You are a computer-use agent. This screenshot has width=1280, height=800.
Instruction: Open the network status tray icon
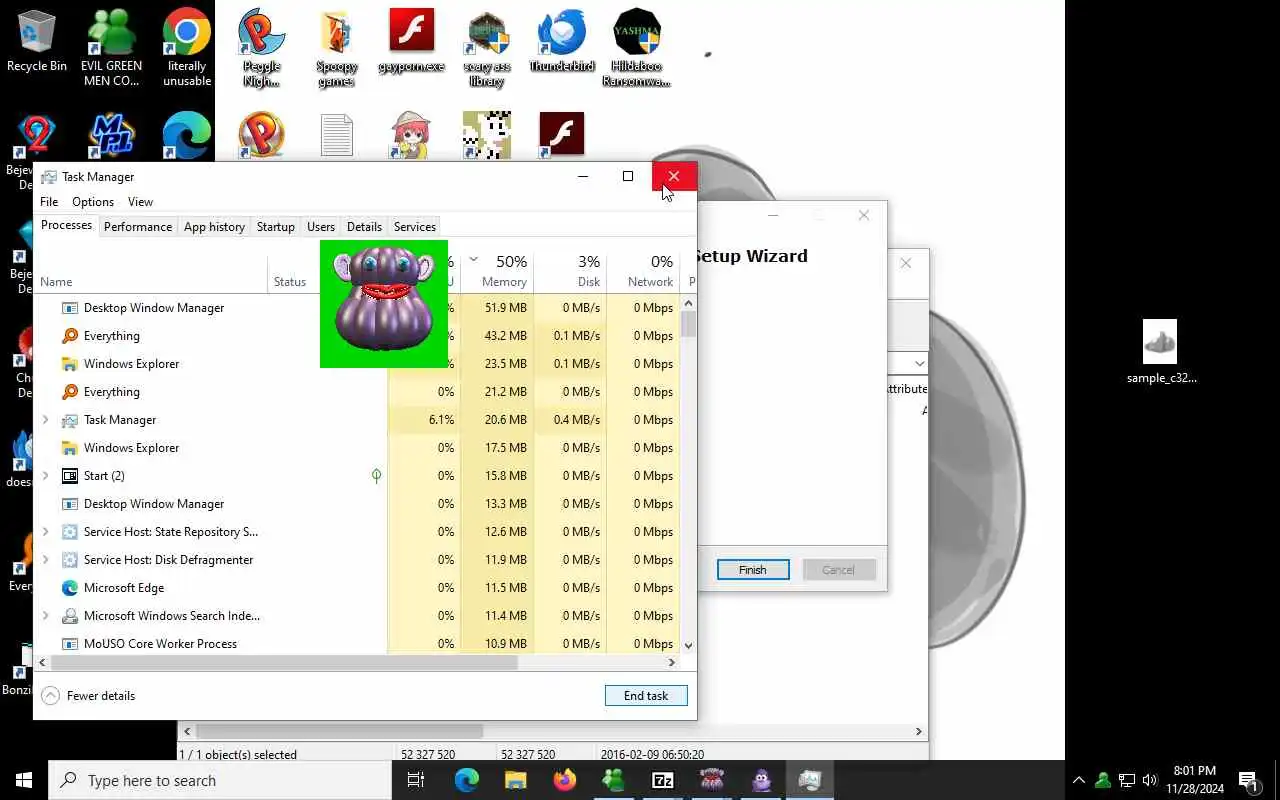click(1127, 780)
